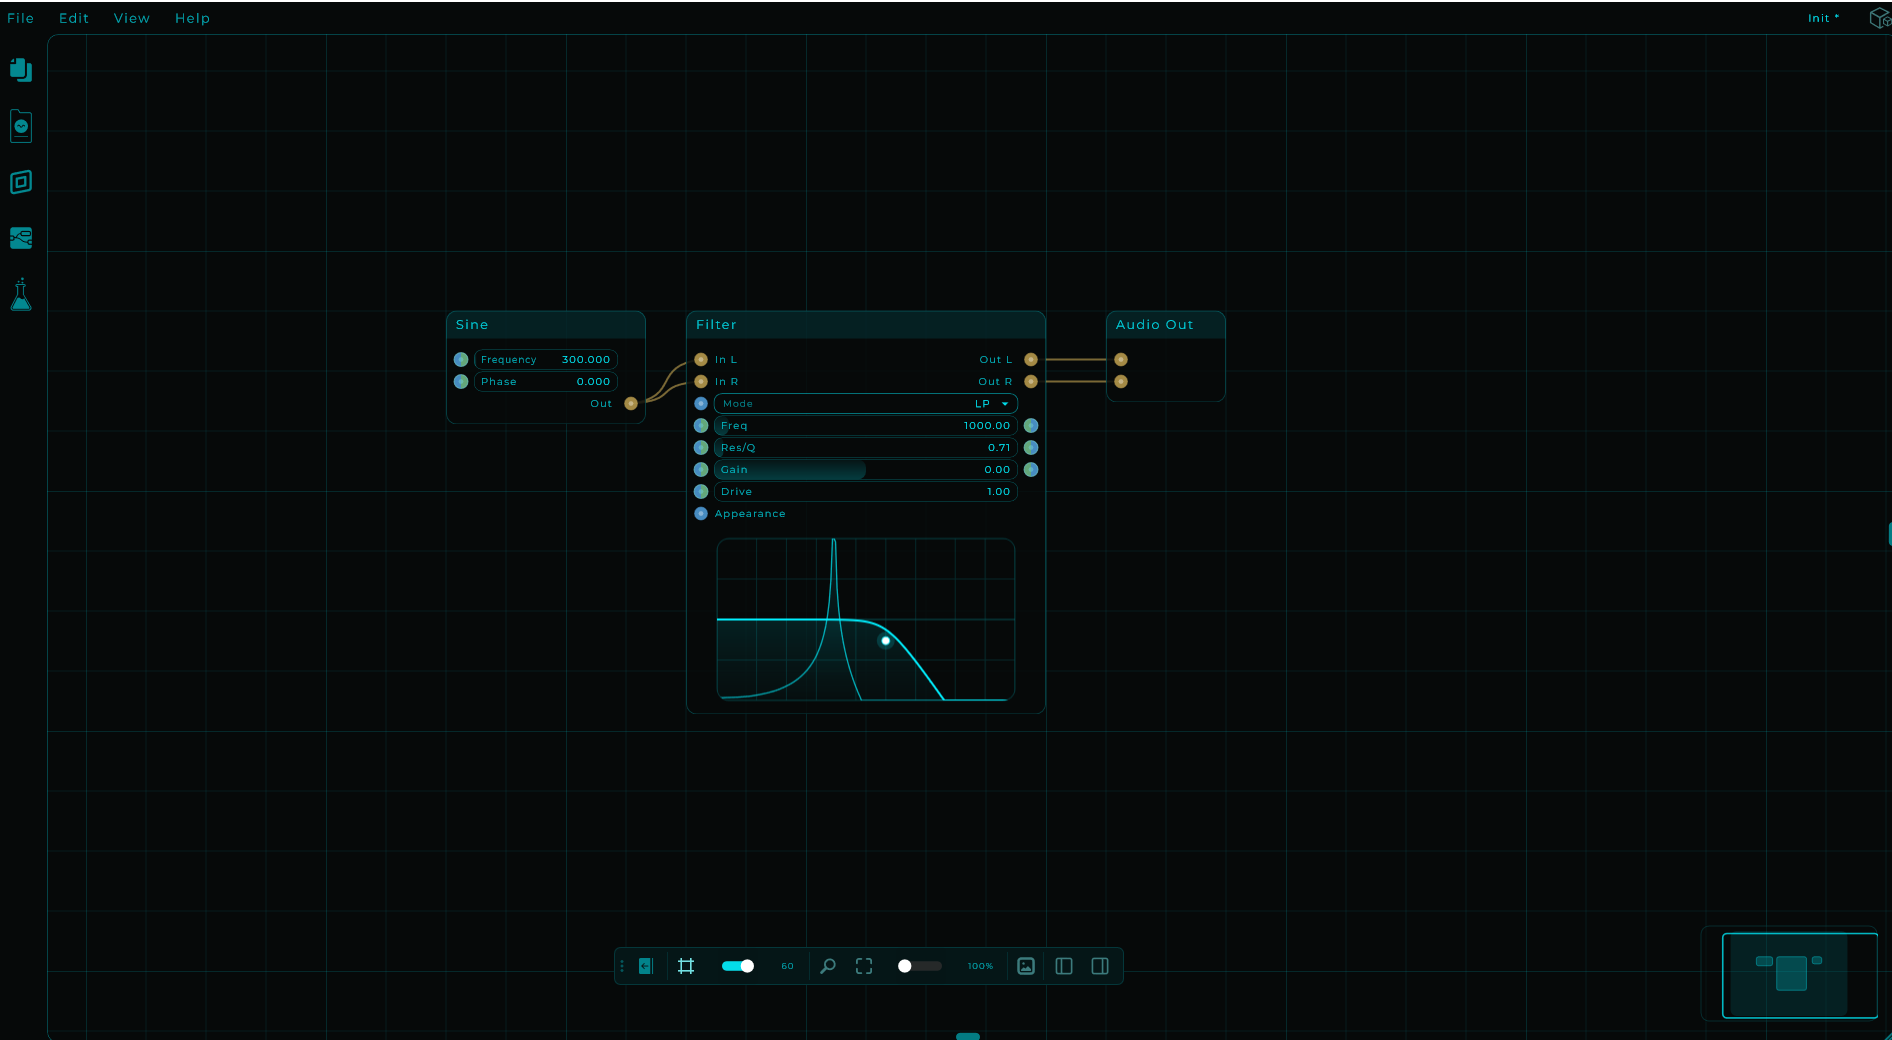The width and height of the screenshot is (1892, 1040).
Task: Open the Help menu
Action: [x=192, y=18]
